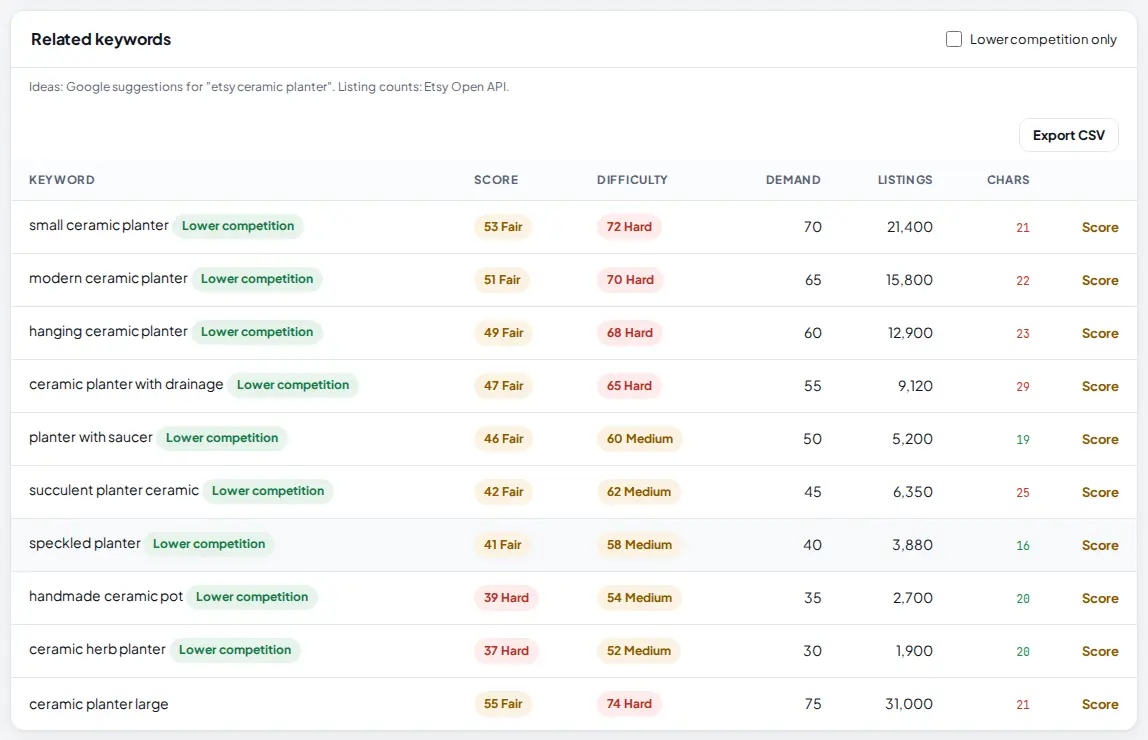Image resolution: width=1148 pixels, height=740 pixels.
Task: Click the '53 Fair' score badge
Action: [x=503, y=227]
